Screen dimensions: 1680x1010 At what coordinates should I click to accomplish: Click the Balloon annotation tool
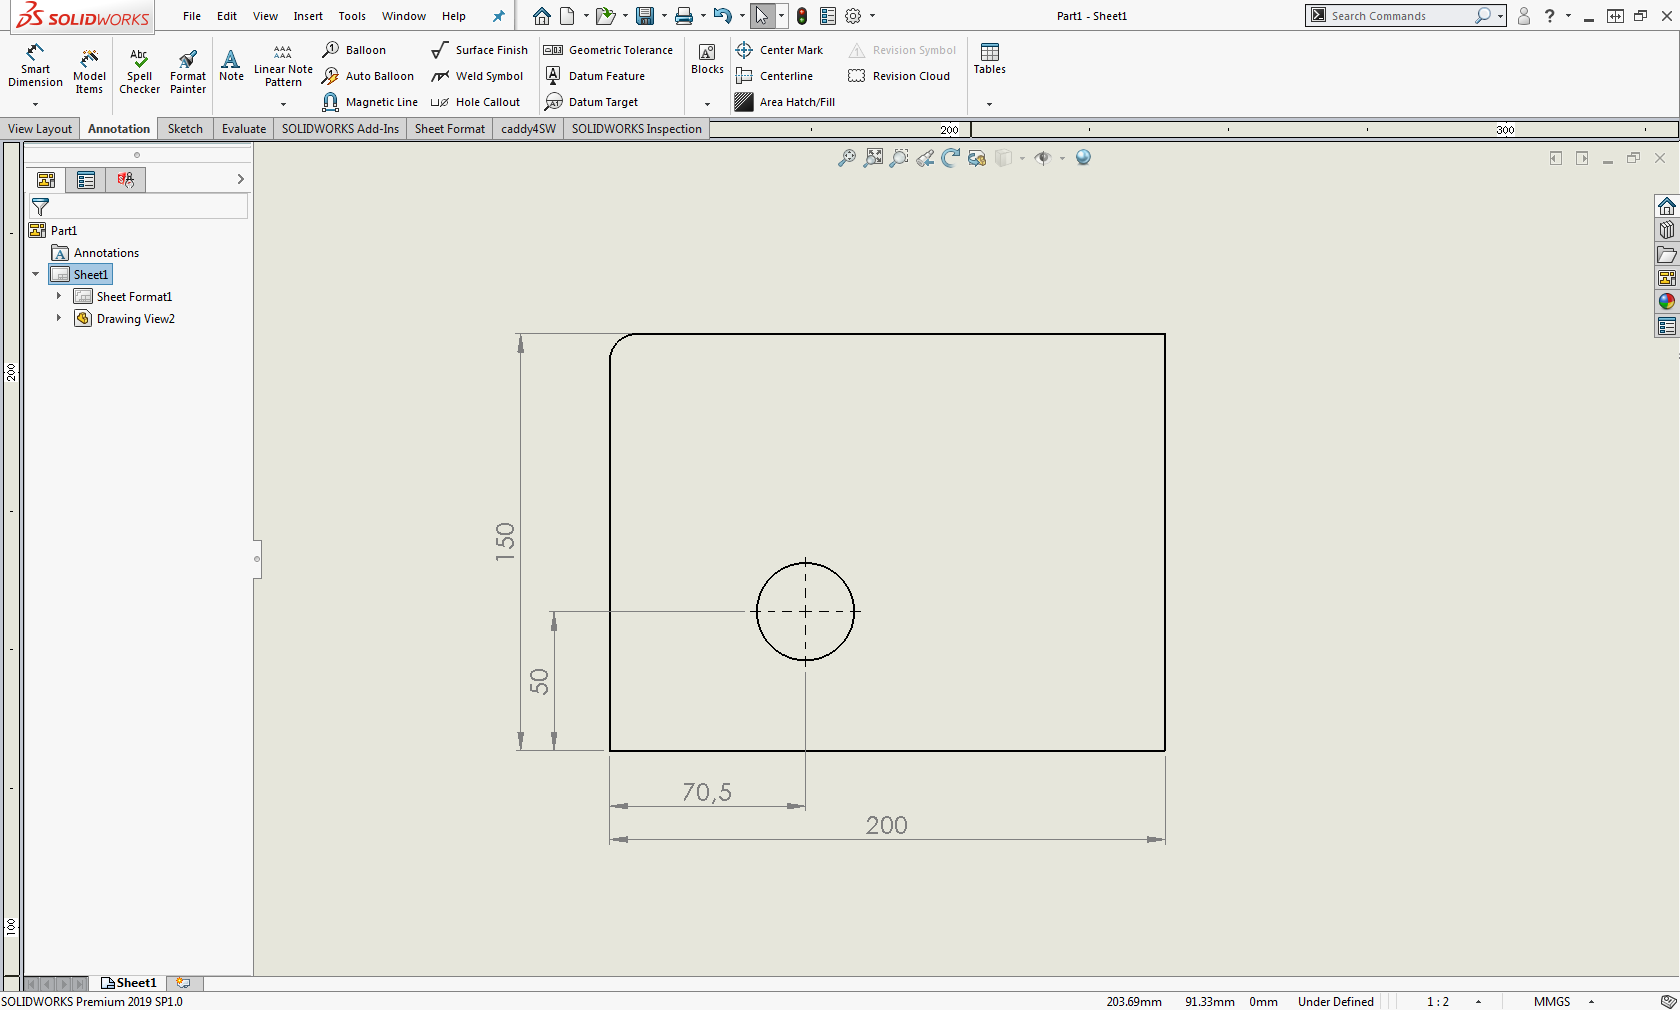[x=355, y=50]
